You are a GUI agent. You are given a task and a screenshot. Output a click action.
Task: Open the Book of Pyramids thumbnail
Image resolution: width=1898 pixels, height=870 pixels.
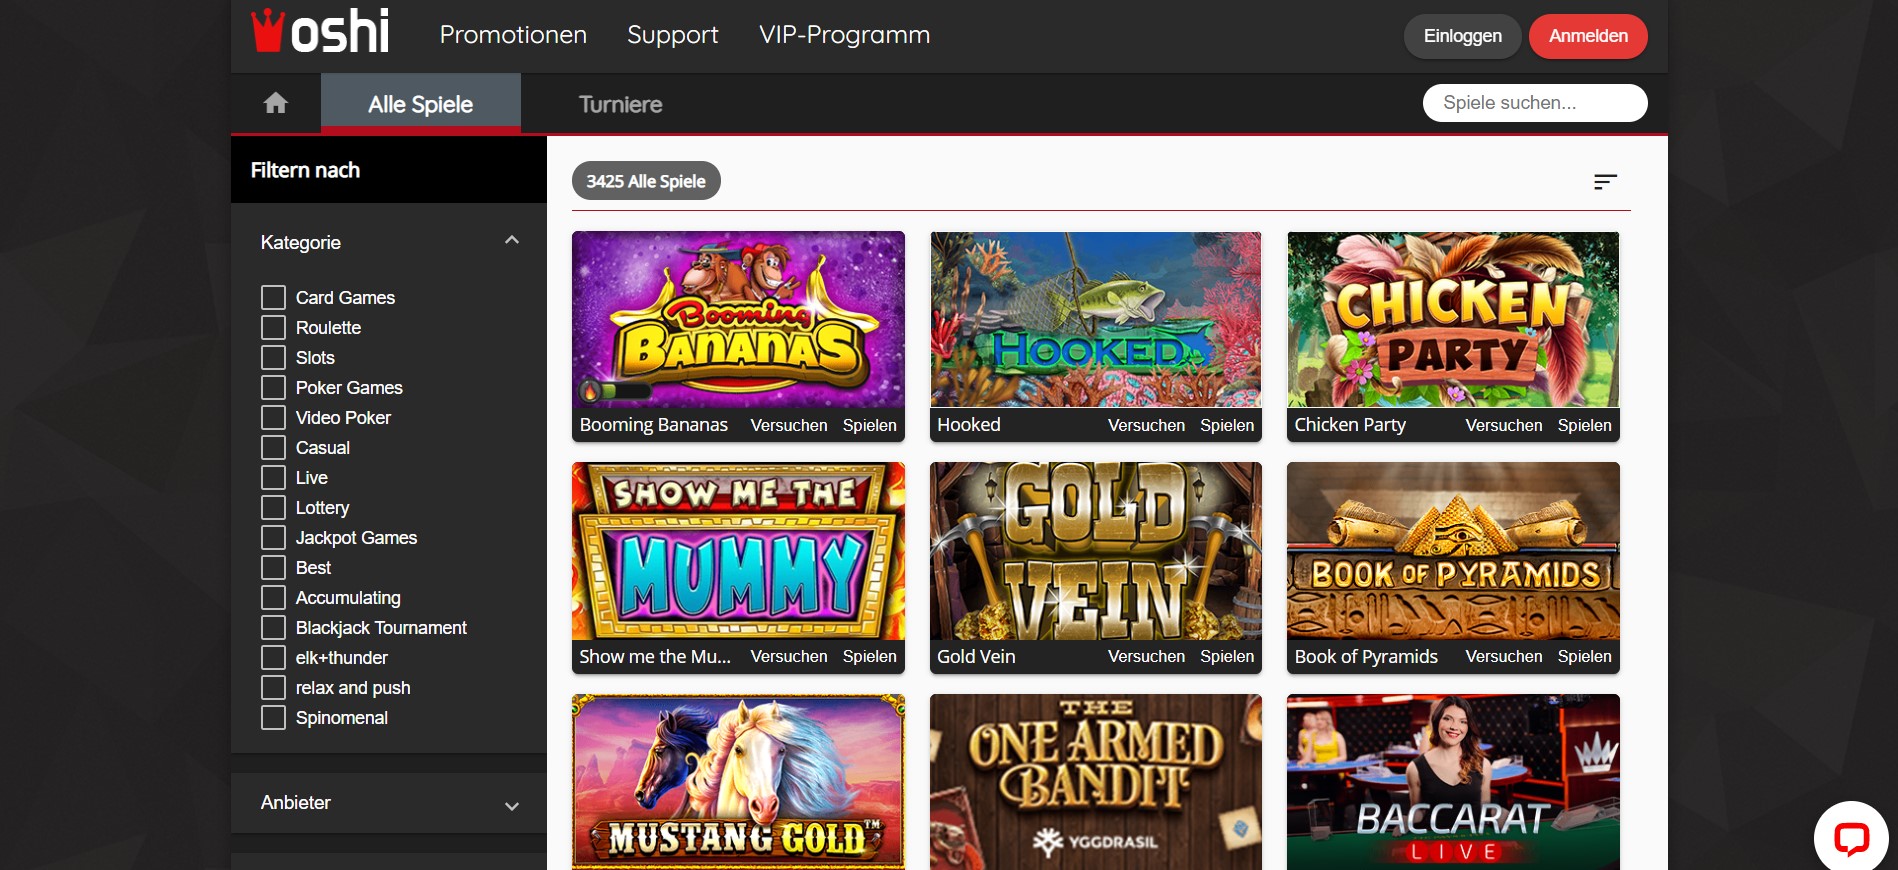[x=1453, y=551]
